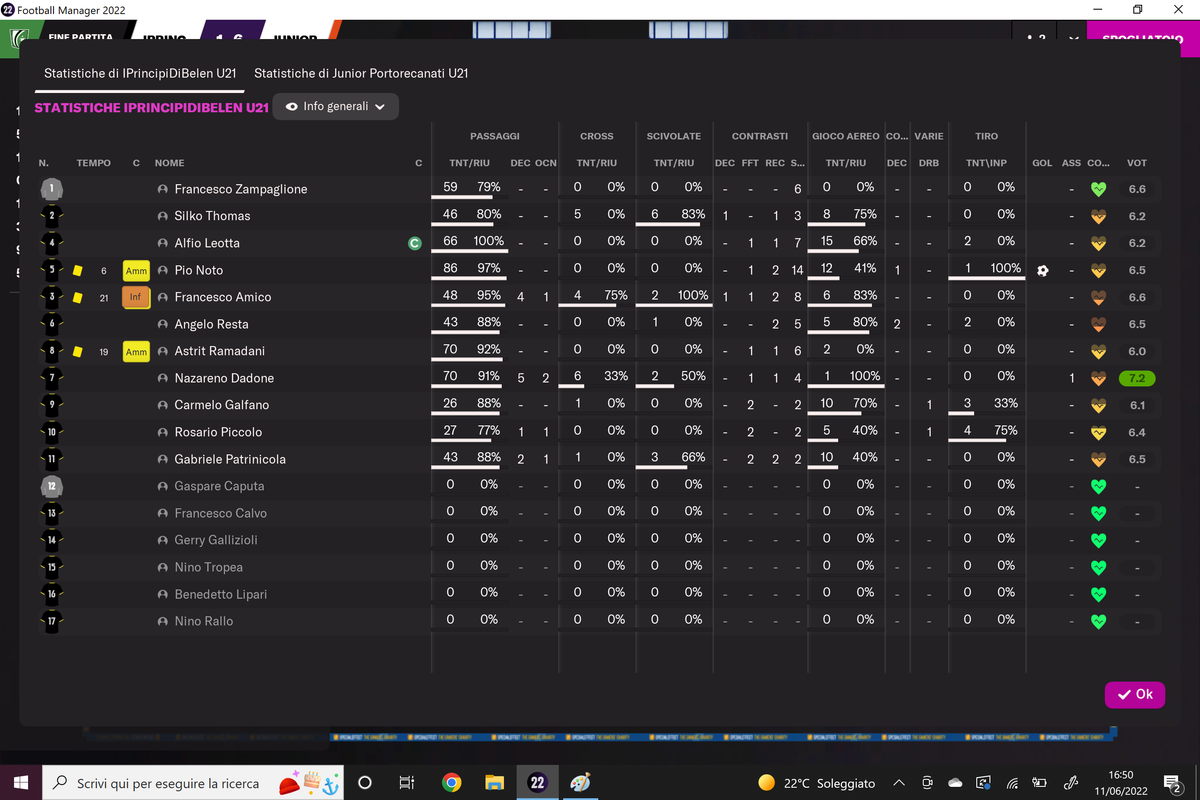Sort by the NOME column header
Viewport: 1200px width, 800px height.
(x=169, y=163)
